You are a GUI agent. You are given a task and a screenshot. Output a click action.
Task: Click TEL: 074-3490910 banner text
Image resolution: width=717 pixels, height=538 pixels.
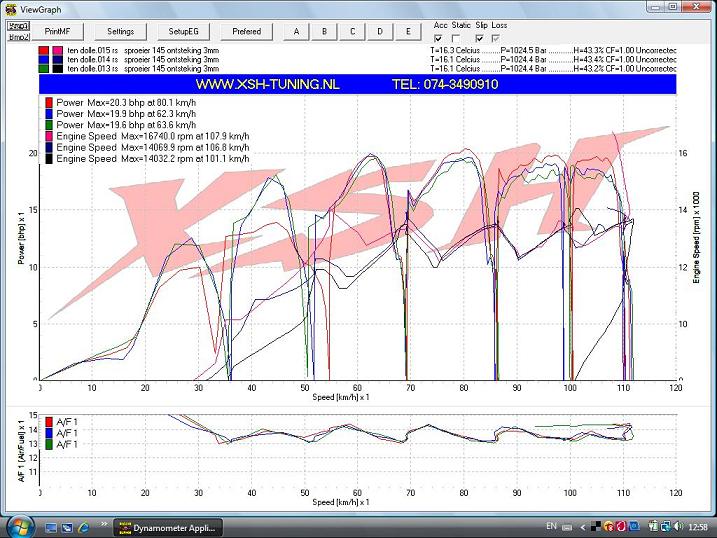tap(445, 84)
